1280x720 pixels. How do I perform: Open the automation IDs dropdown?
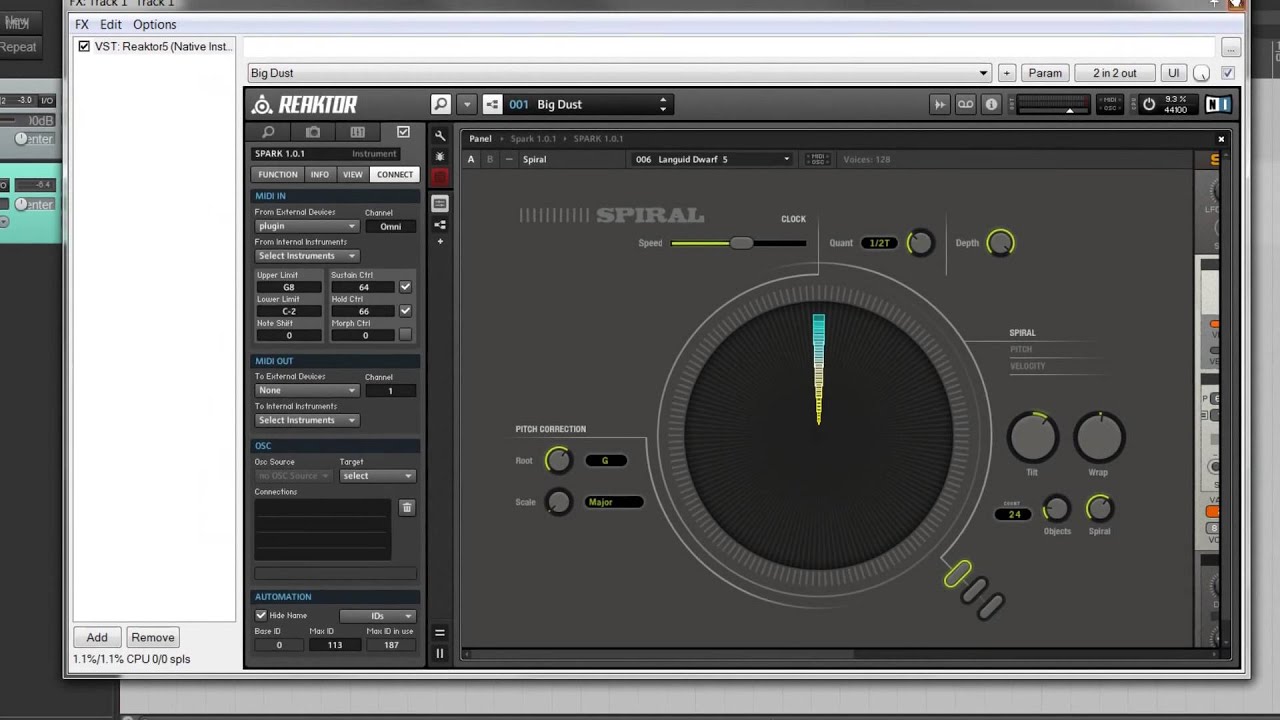coord(377,616)
